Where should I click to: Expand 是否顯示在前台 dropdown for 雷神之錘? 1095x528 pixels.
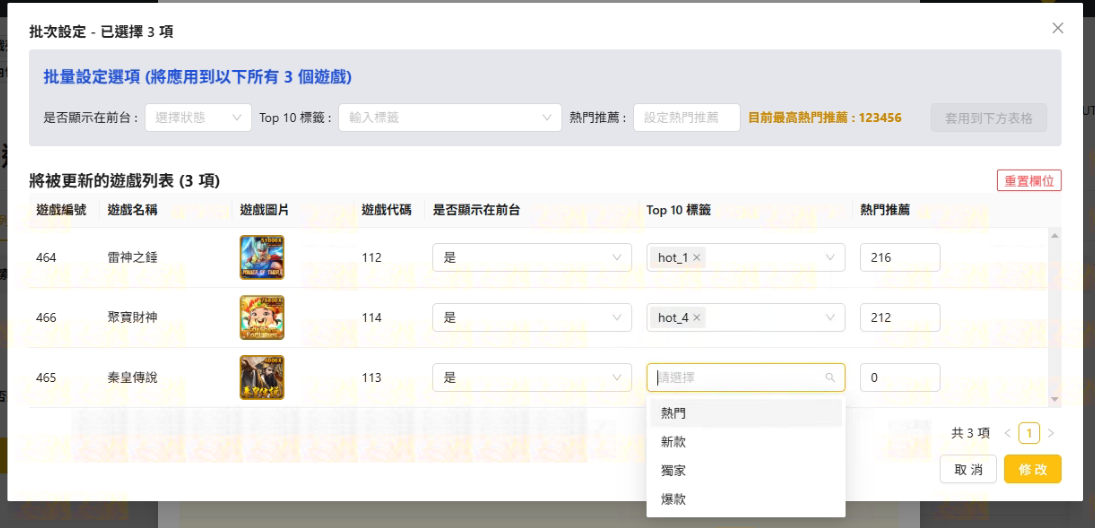point(531,258)
